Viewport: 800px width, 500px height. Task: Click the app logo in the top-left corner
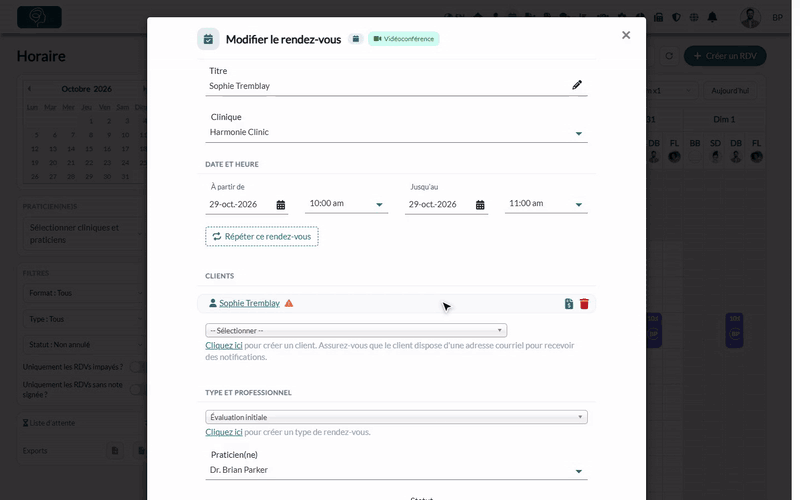(x=39, y=17)
